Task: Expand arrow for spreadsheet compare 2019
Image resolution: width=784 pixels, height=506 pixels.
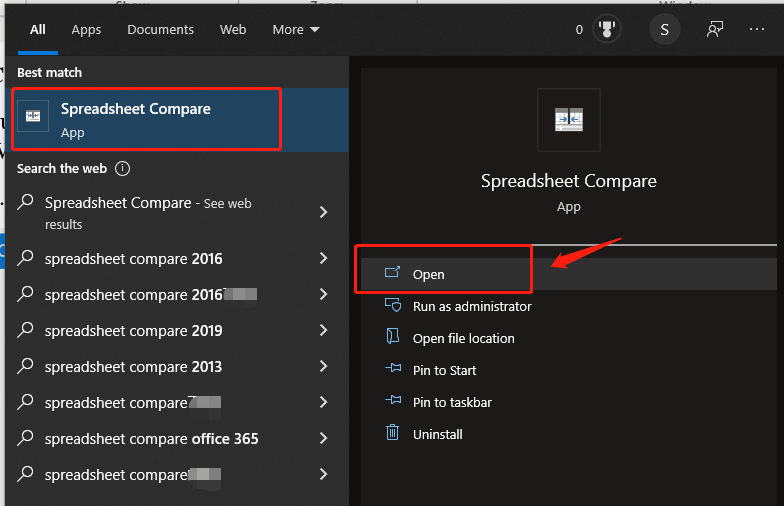Action: point(323,330)
